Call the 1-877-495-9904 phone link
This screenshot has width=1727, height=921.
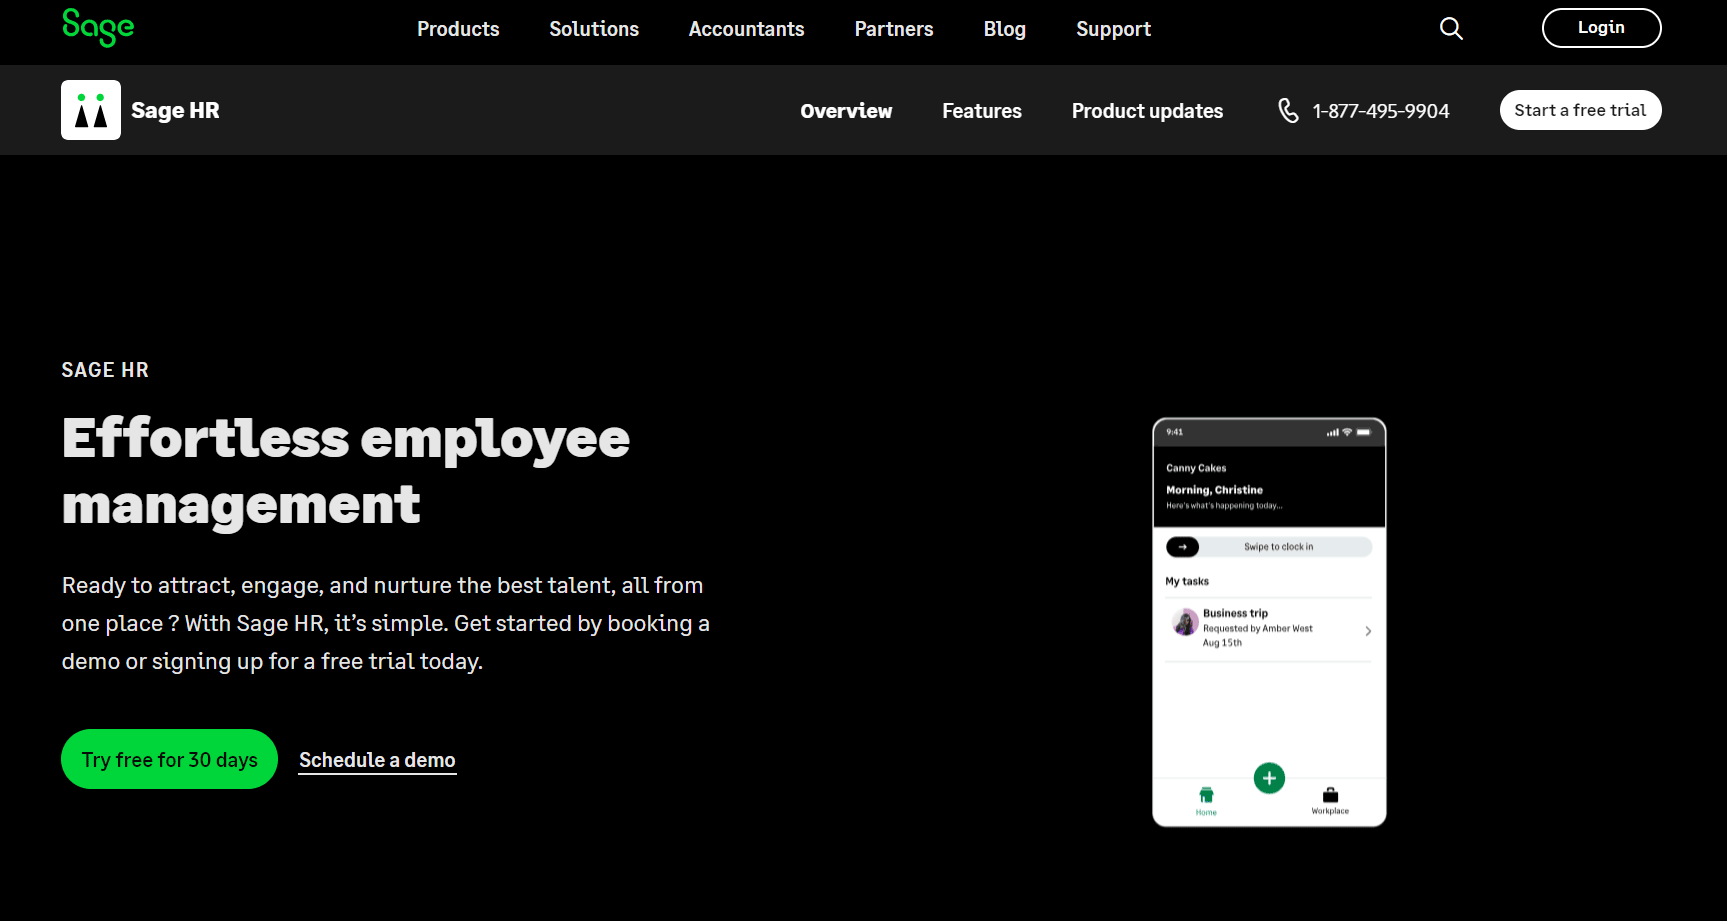pyautogui.click(x=1381, y=111)
